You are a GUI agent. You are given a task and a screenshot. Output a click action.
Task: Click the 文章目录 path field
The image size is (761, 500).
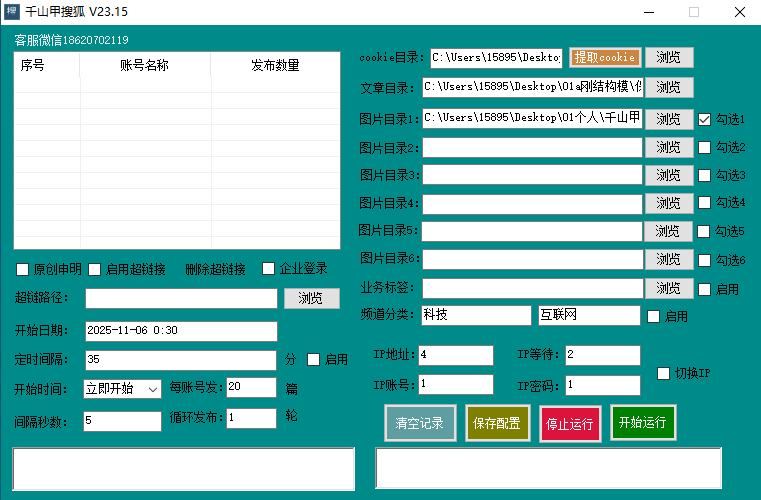[532, 87]
